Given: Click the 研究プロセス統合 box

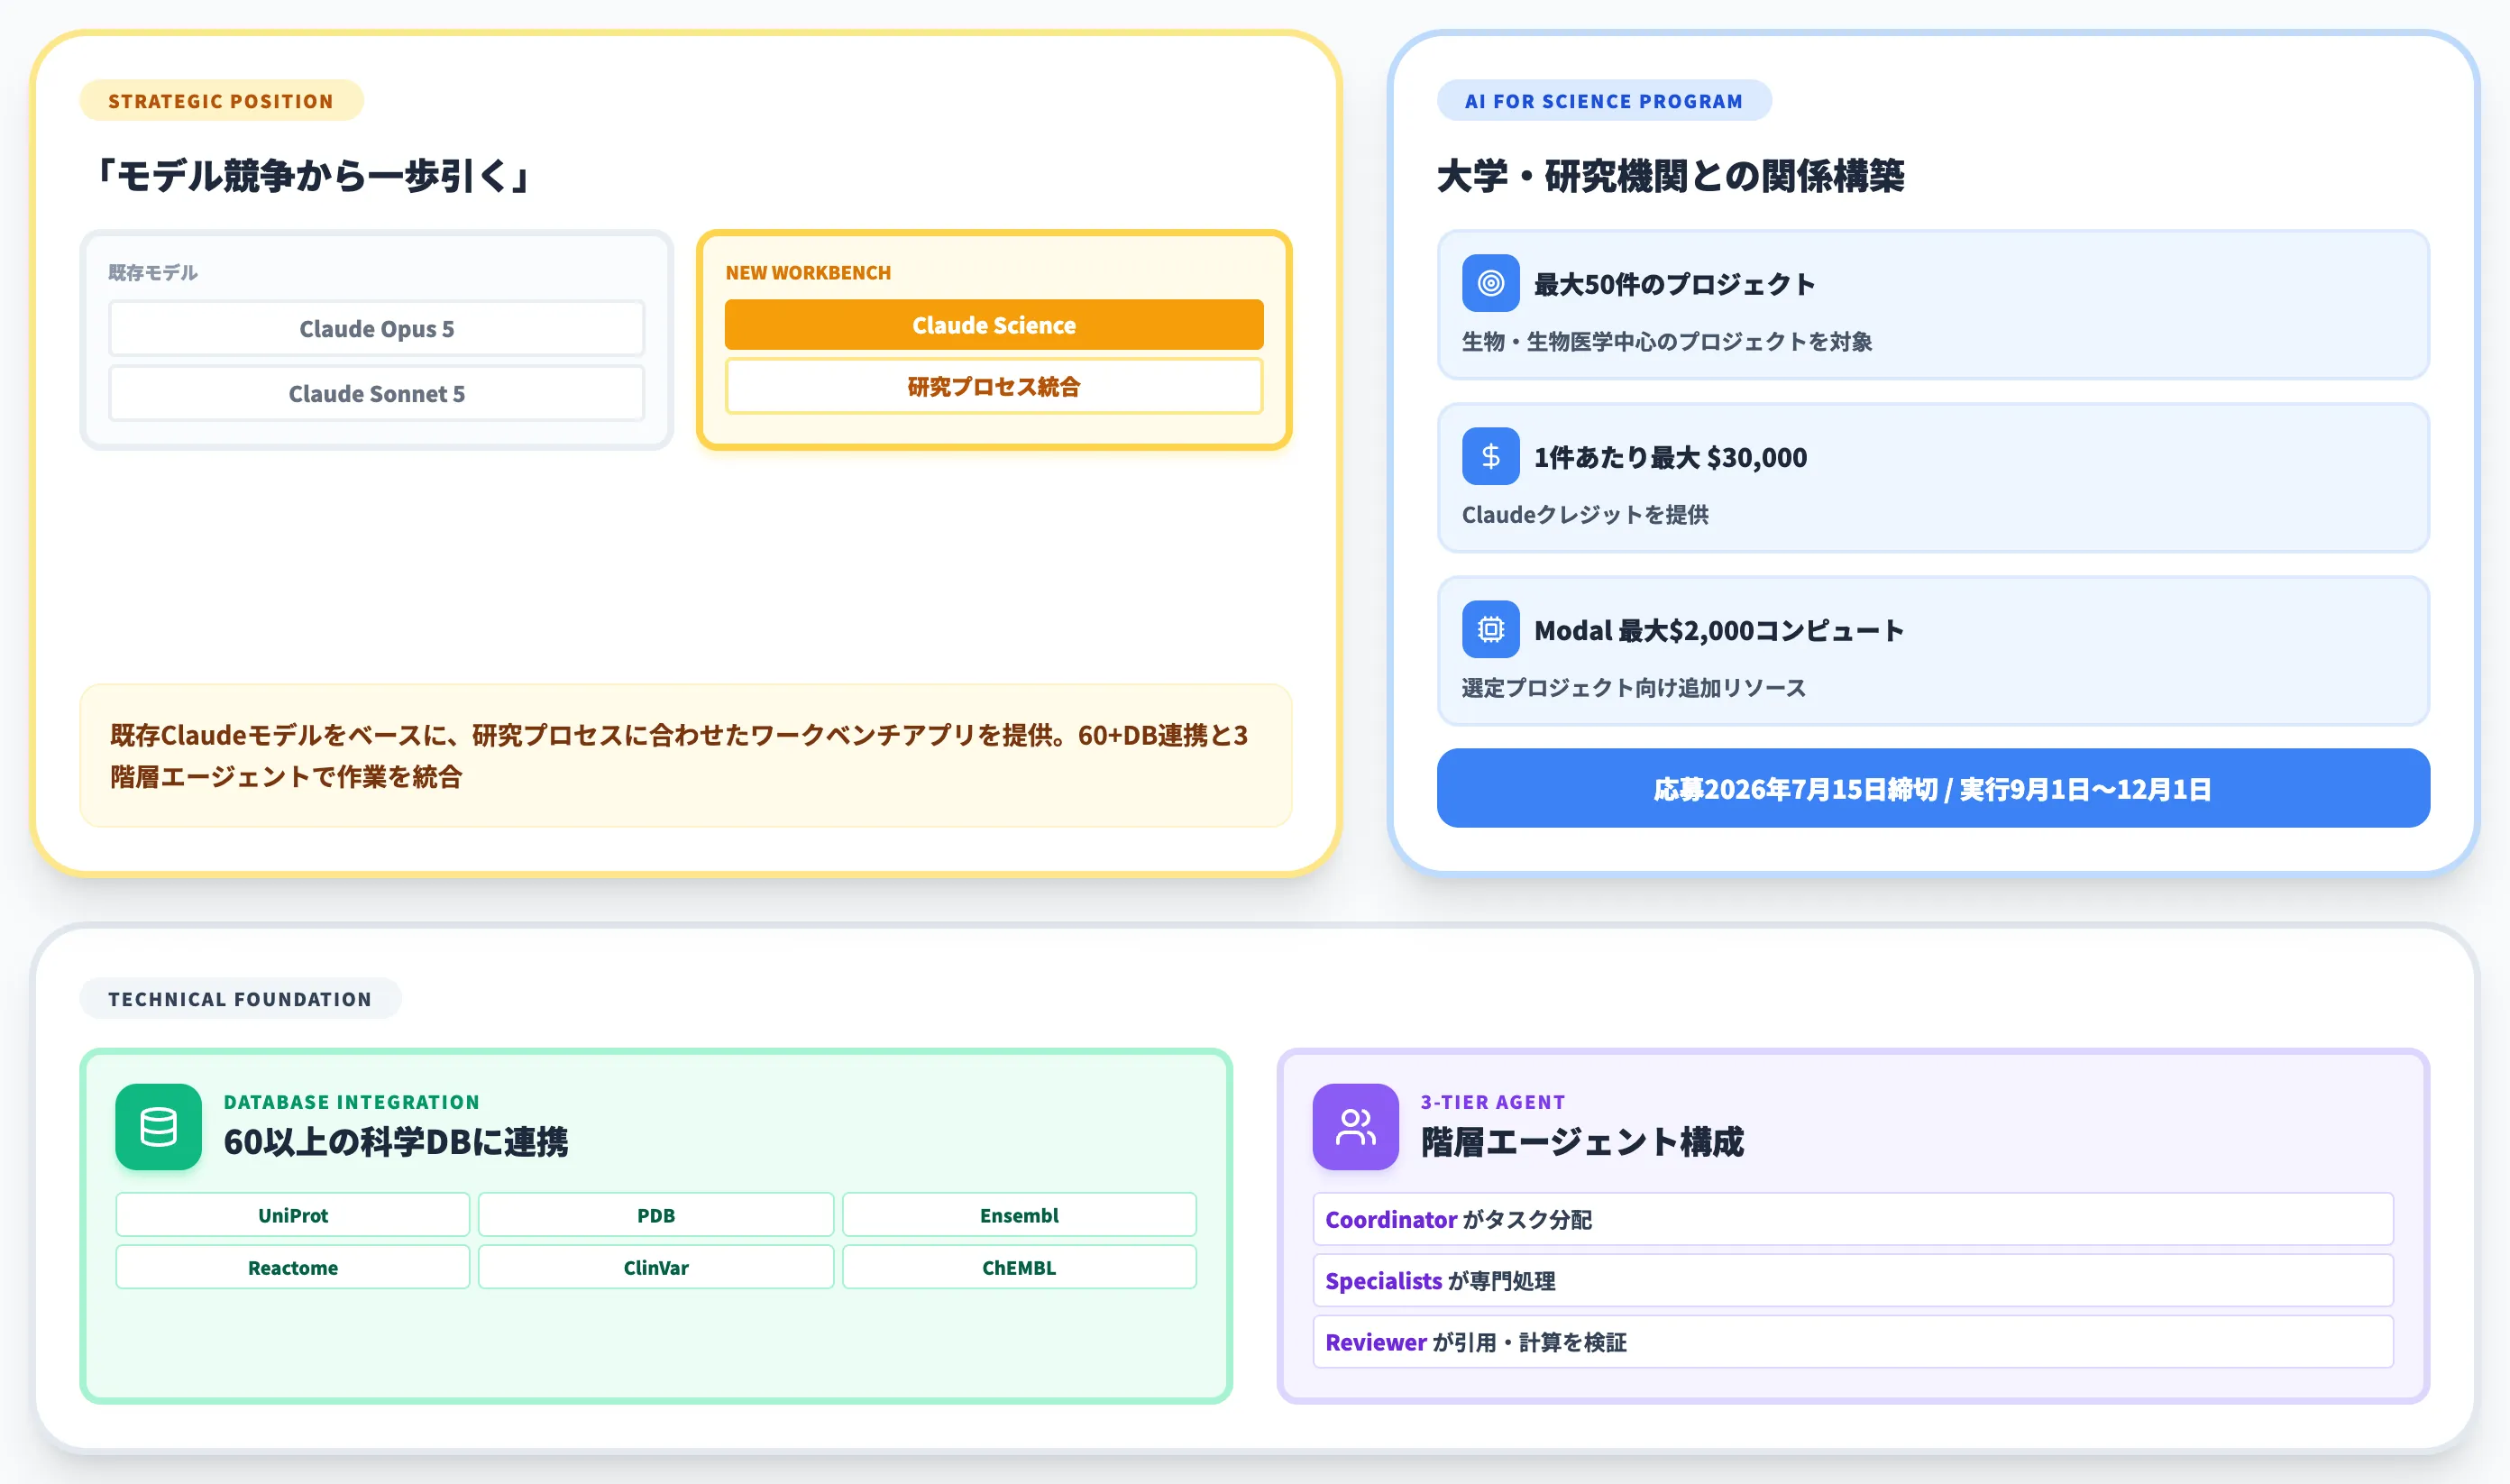Looking at the screenshot, I should (993, 386).
